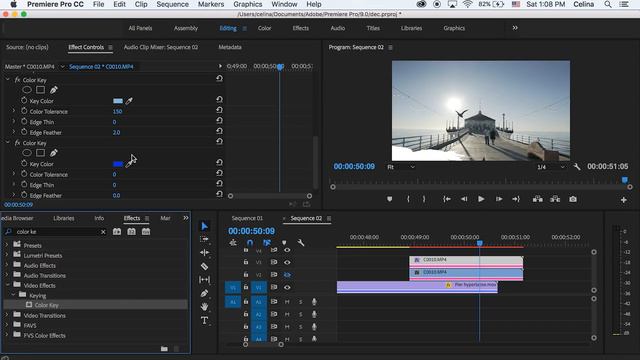The height and width of the screenshot is (360, 640).
Task: Expand Presets folder in Effects
Action: [7, 245]
